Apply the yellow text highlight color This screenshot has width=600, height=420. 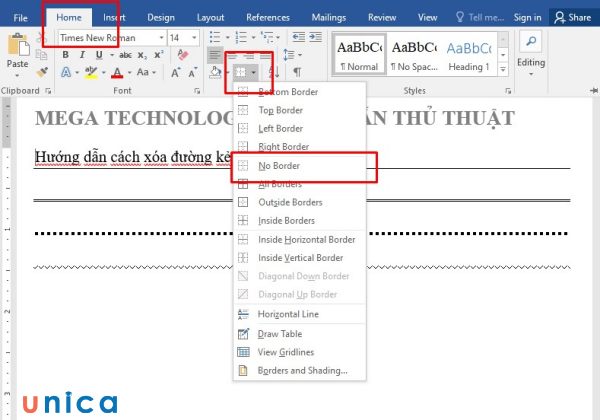pos(91,72)
